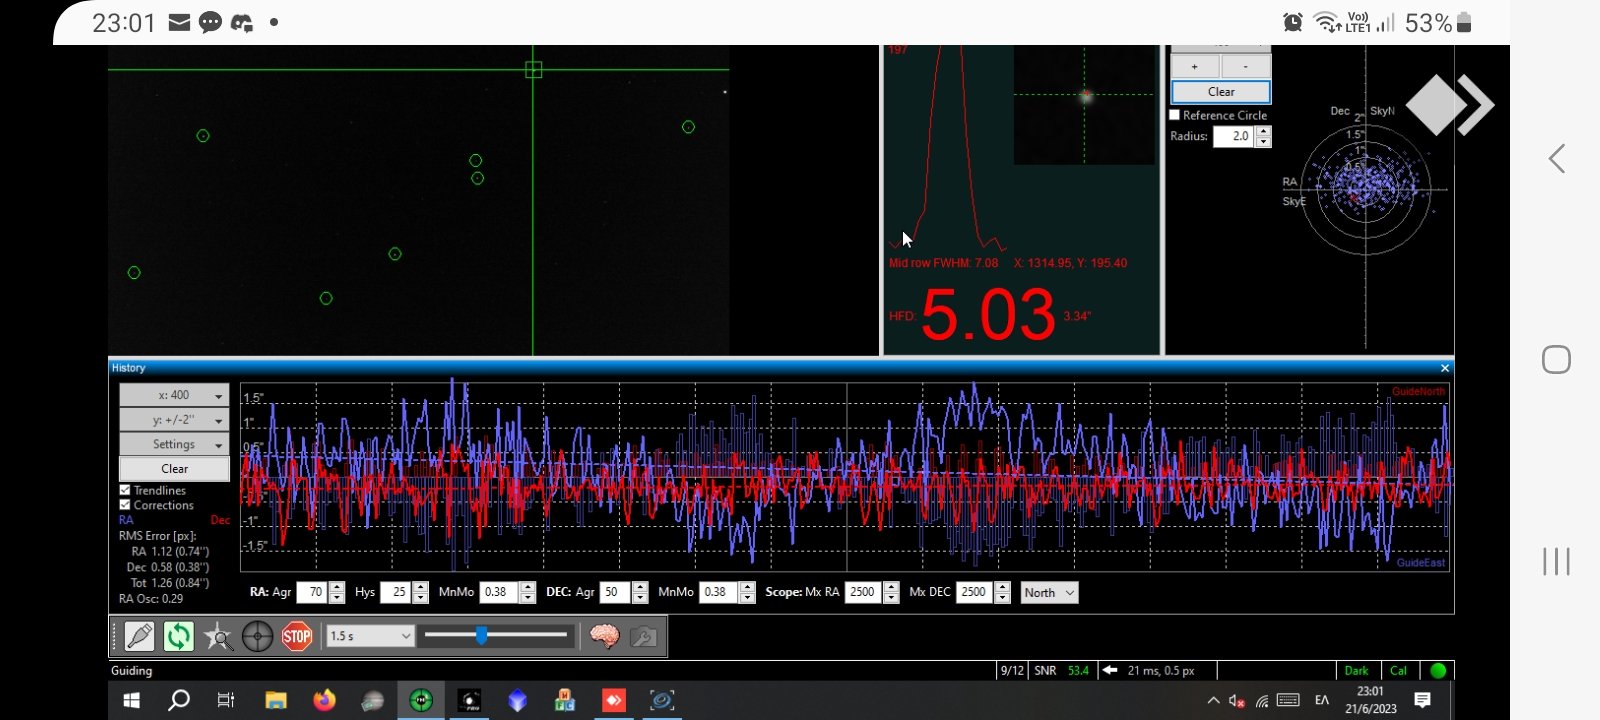Open Firefox from the Windows taskbar
The image size is (1600, 720).
[x=324, y=700]
